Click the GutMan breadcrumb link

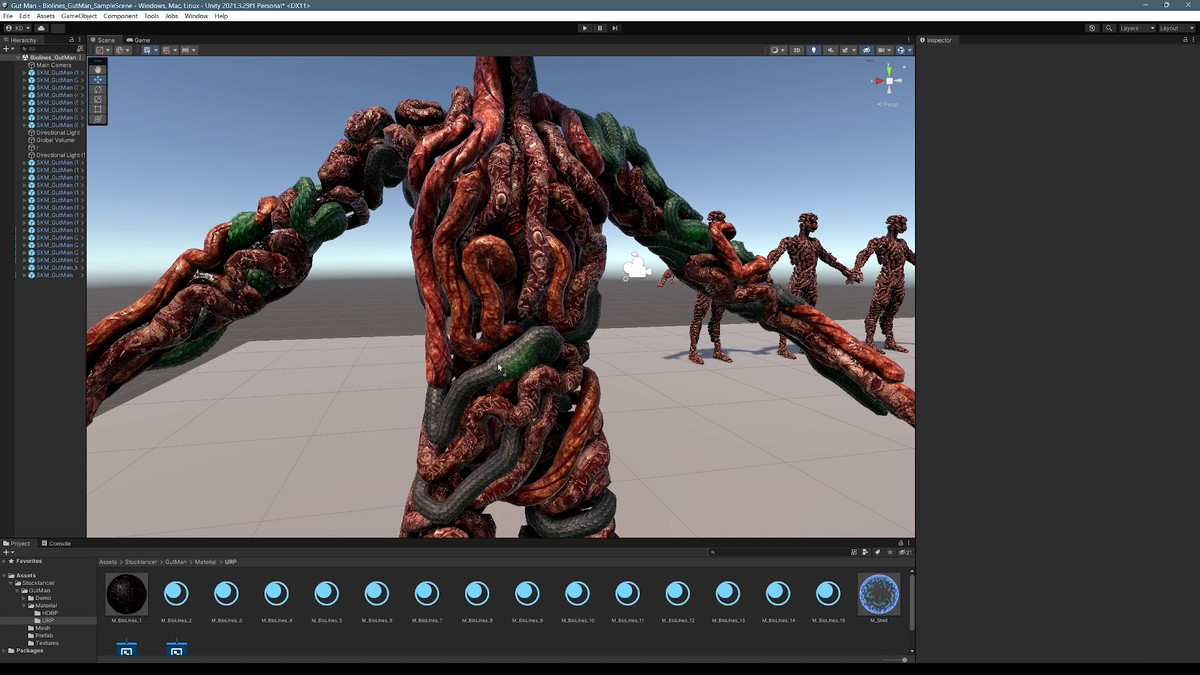(x=176, y=562)
